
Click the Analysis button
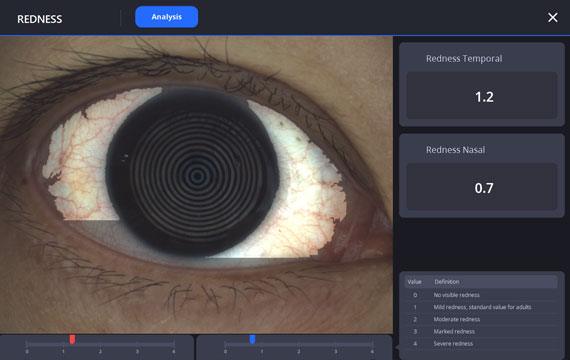(166, 17)
